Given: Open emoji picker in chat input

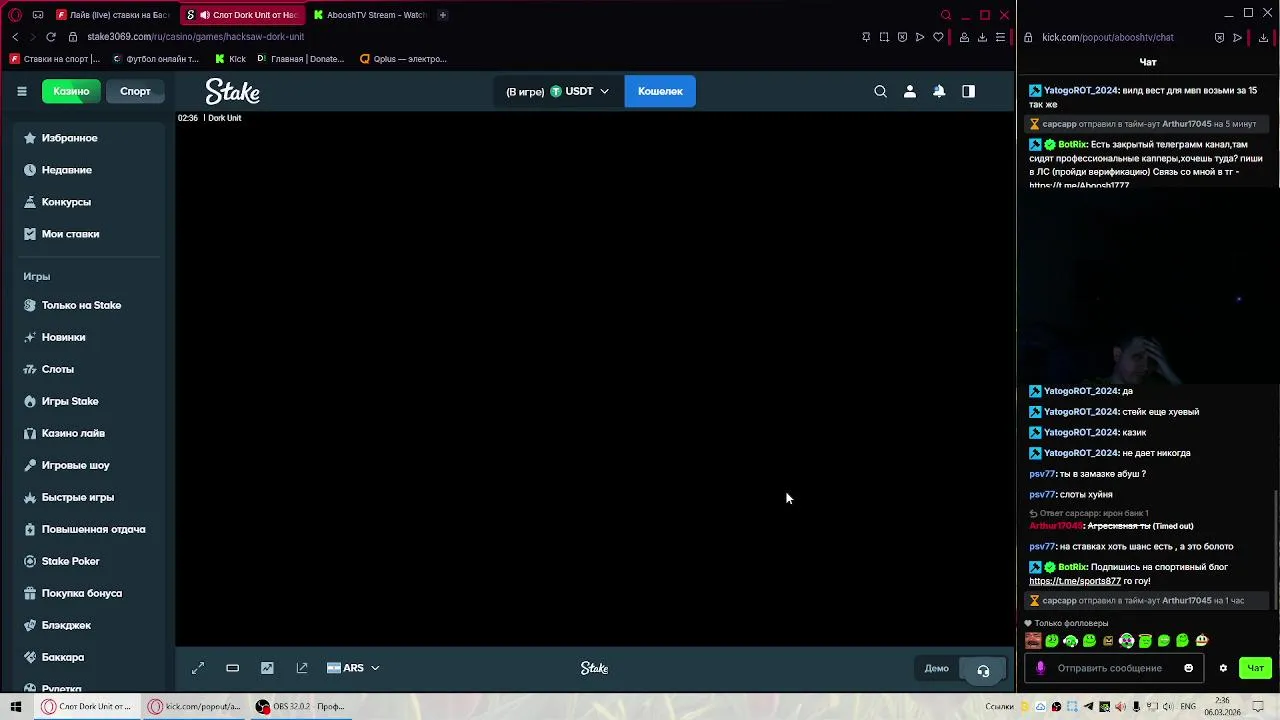Looking at the screenshot, I should [x=1188, y=668].
